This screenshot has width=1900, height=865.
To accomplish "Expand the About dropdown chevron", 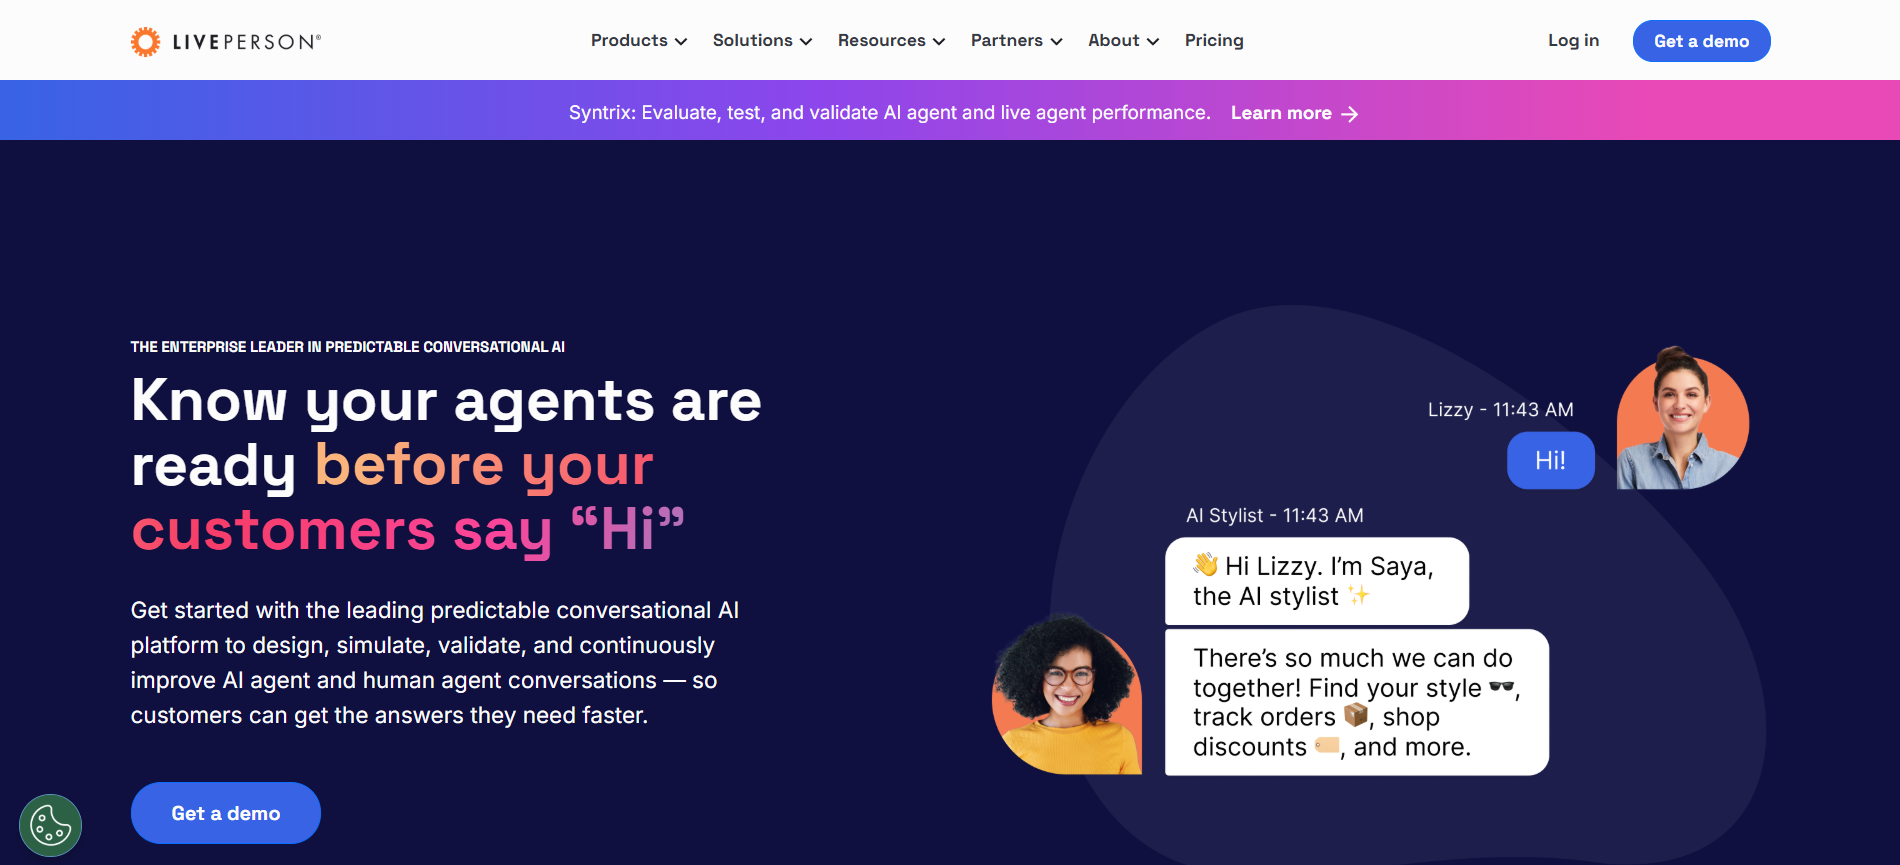I will pyautogui.click(x=1153, y=41).
